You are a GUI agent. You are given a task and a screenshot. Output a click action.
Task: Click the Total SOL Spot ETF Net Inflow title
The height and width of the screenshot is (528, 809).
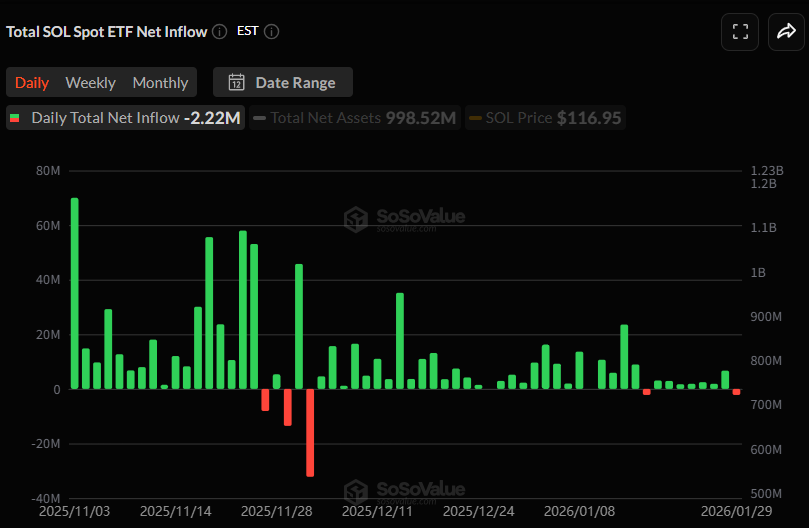pyautogui.click(x=106, y=32)
